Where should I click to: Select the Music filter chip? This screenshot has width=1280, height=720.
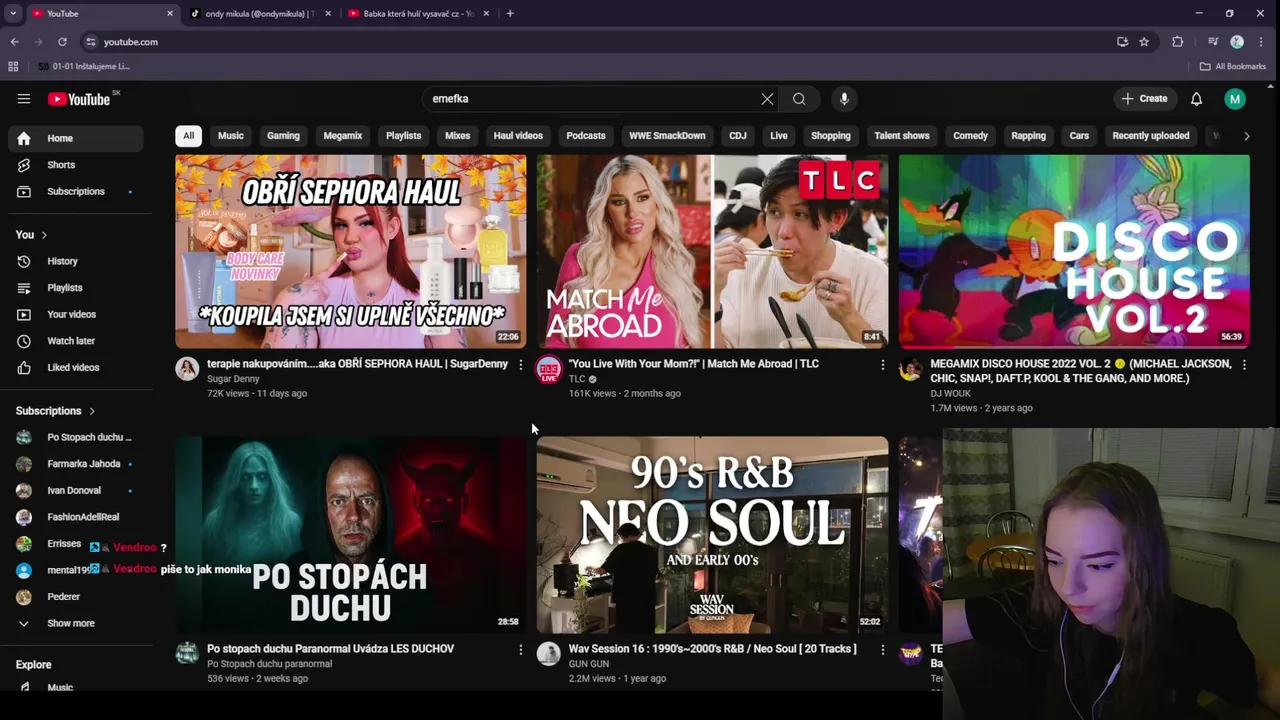pos(231,136)
